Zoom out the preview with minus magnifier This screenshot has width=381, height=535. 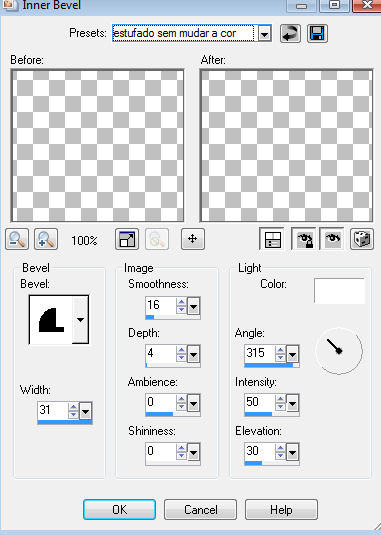click(17, 239)
